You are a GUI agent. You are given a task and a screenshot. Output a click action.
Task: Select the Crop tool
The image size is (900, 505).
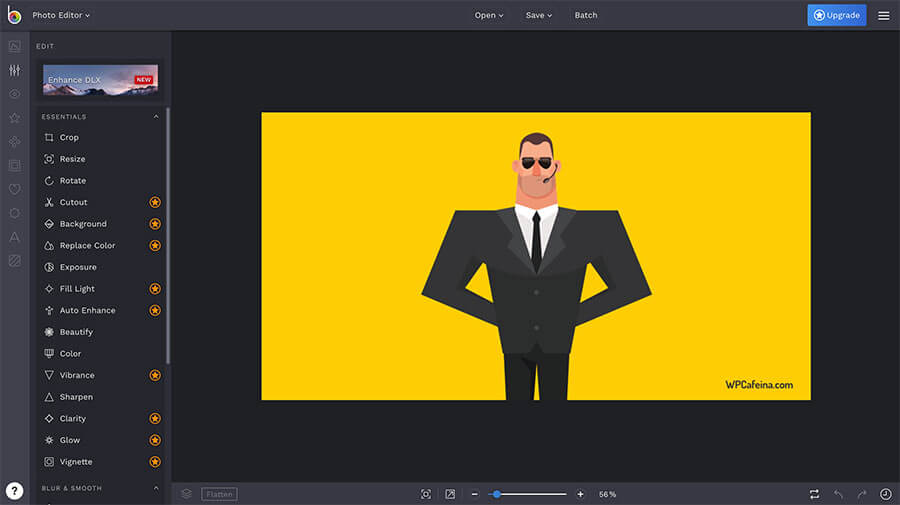(68, 138)
